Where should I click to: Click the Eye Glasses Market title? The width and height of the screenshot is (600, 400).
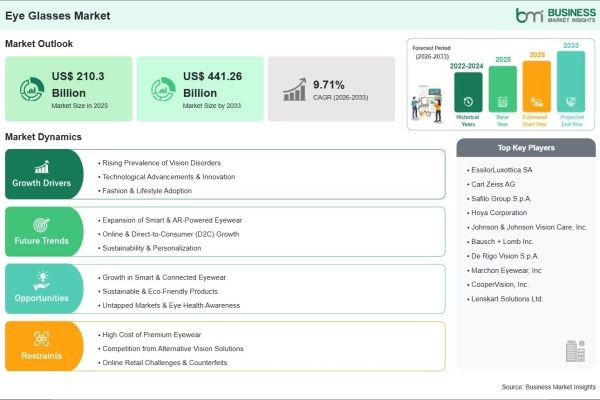[x=58, y=16]
